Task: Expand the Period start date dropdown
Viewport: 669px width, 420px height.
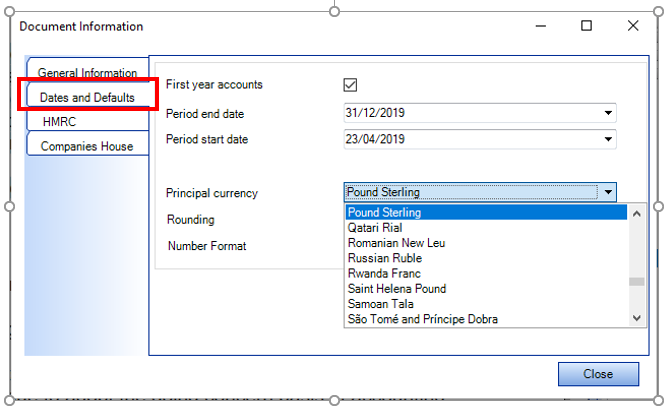Action: tap(607, 138)
